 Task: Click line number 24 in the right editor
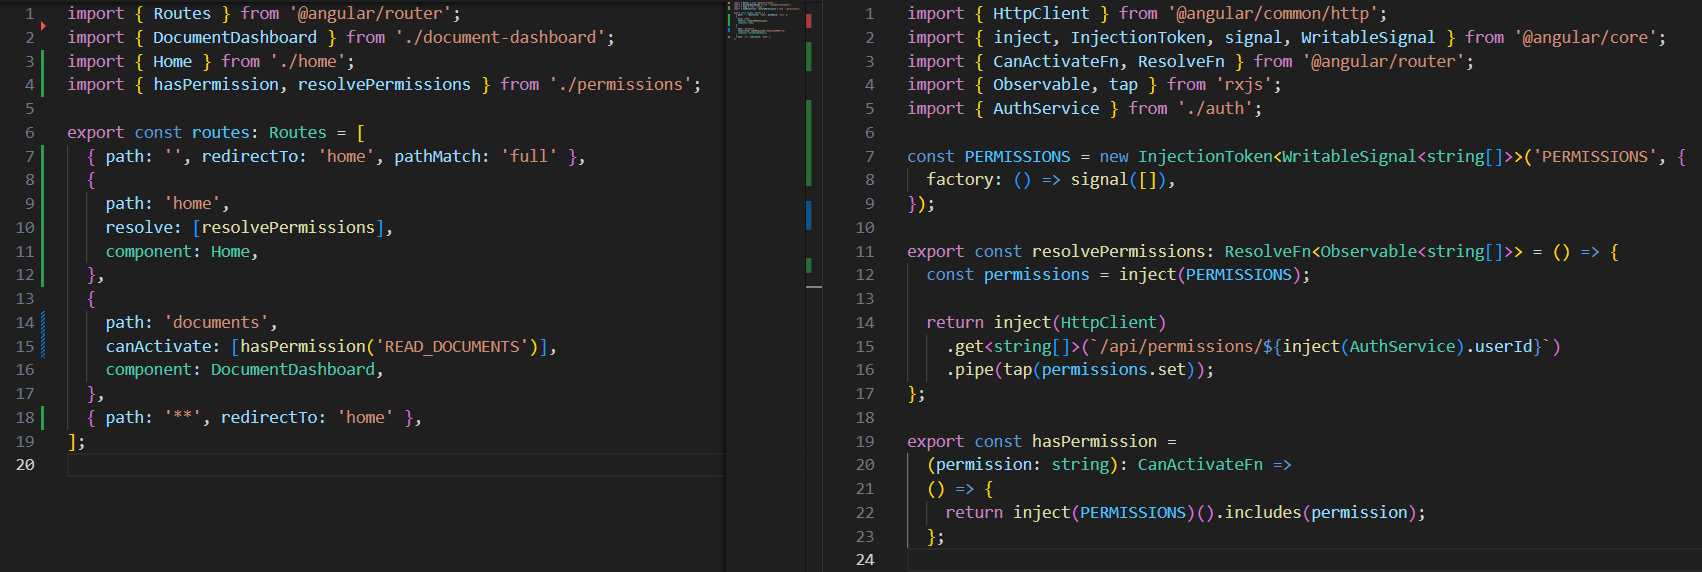click(x=865, y=560)
